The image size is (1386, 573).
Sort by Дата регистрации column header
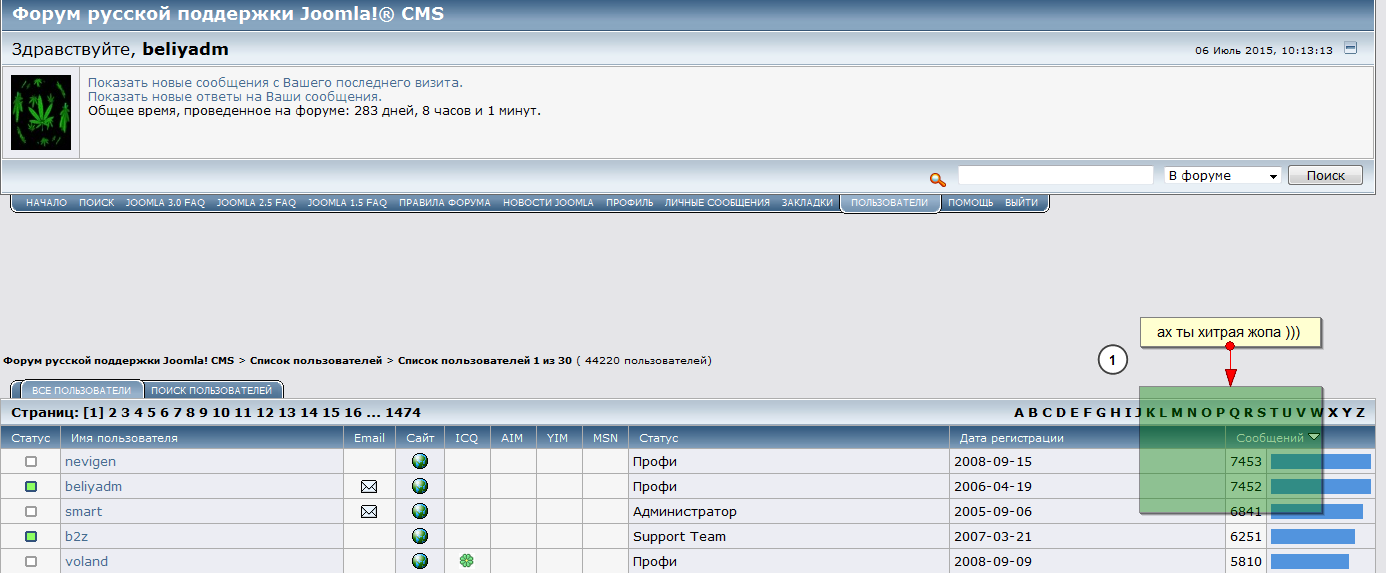[x=1012, y=438]
